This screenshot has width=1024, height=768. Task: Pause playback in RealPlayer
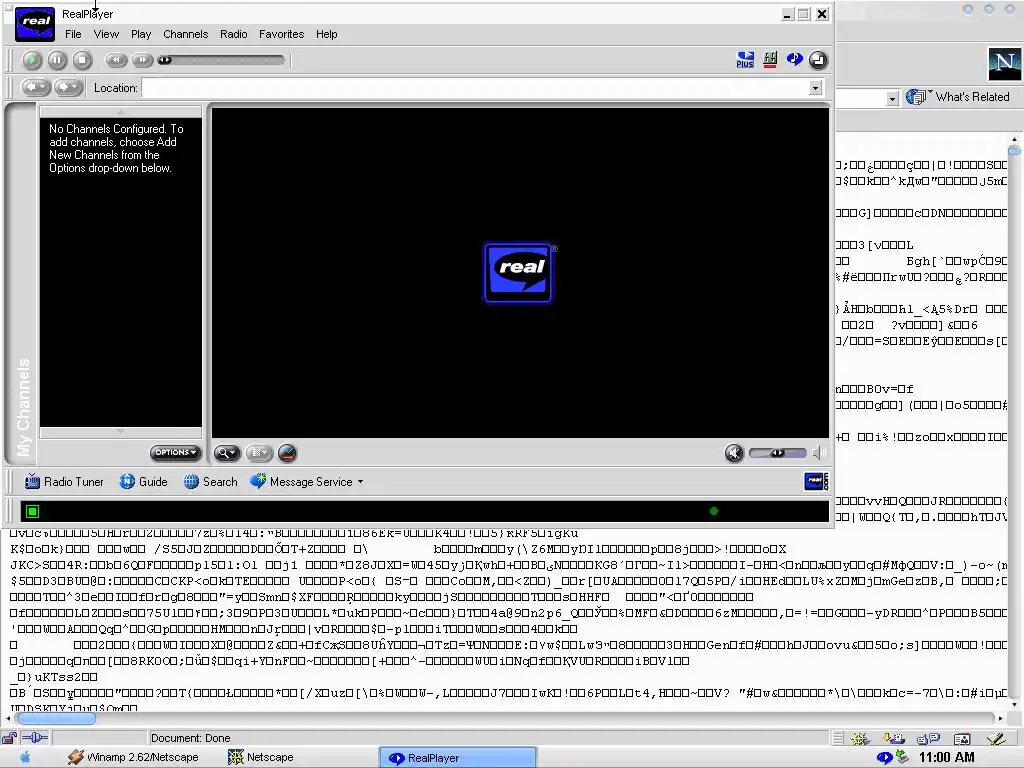point(57,60)
